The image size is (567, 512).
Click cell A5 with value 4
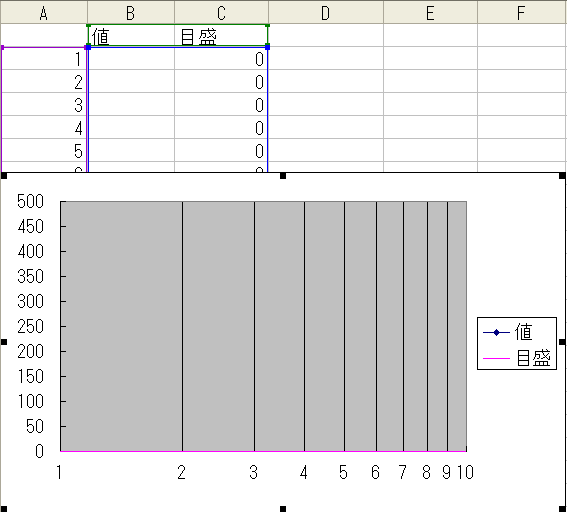44,128
